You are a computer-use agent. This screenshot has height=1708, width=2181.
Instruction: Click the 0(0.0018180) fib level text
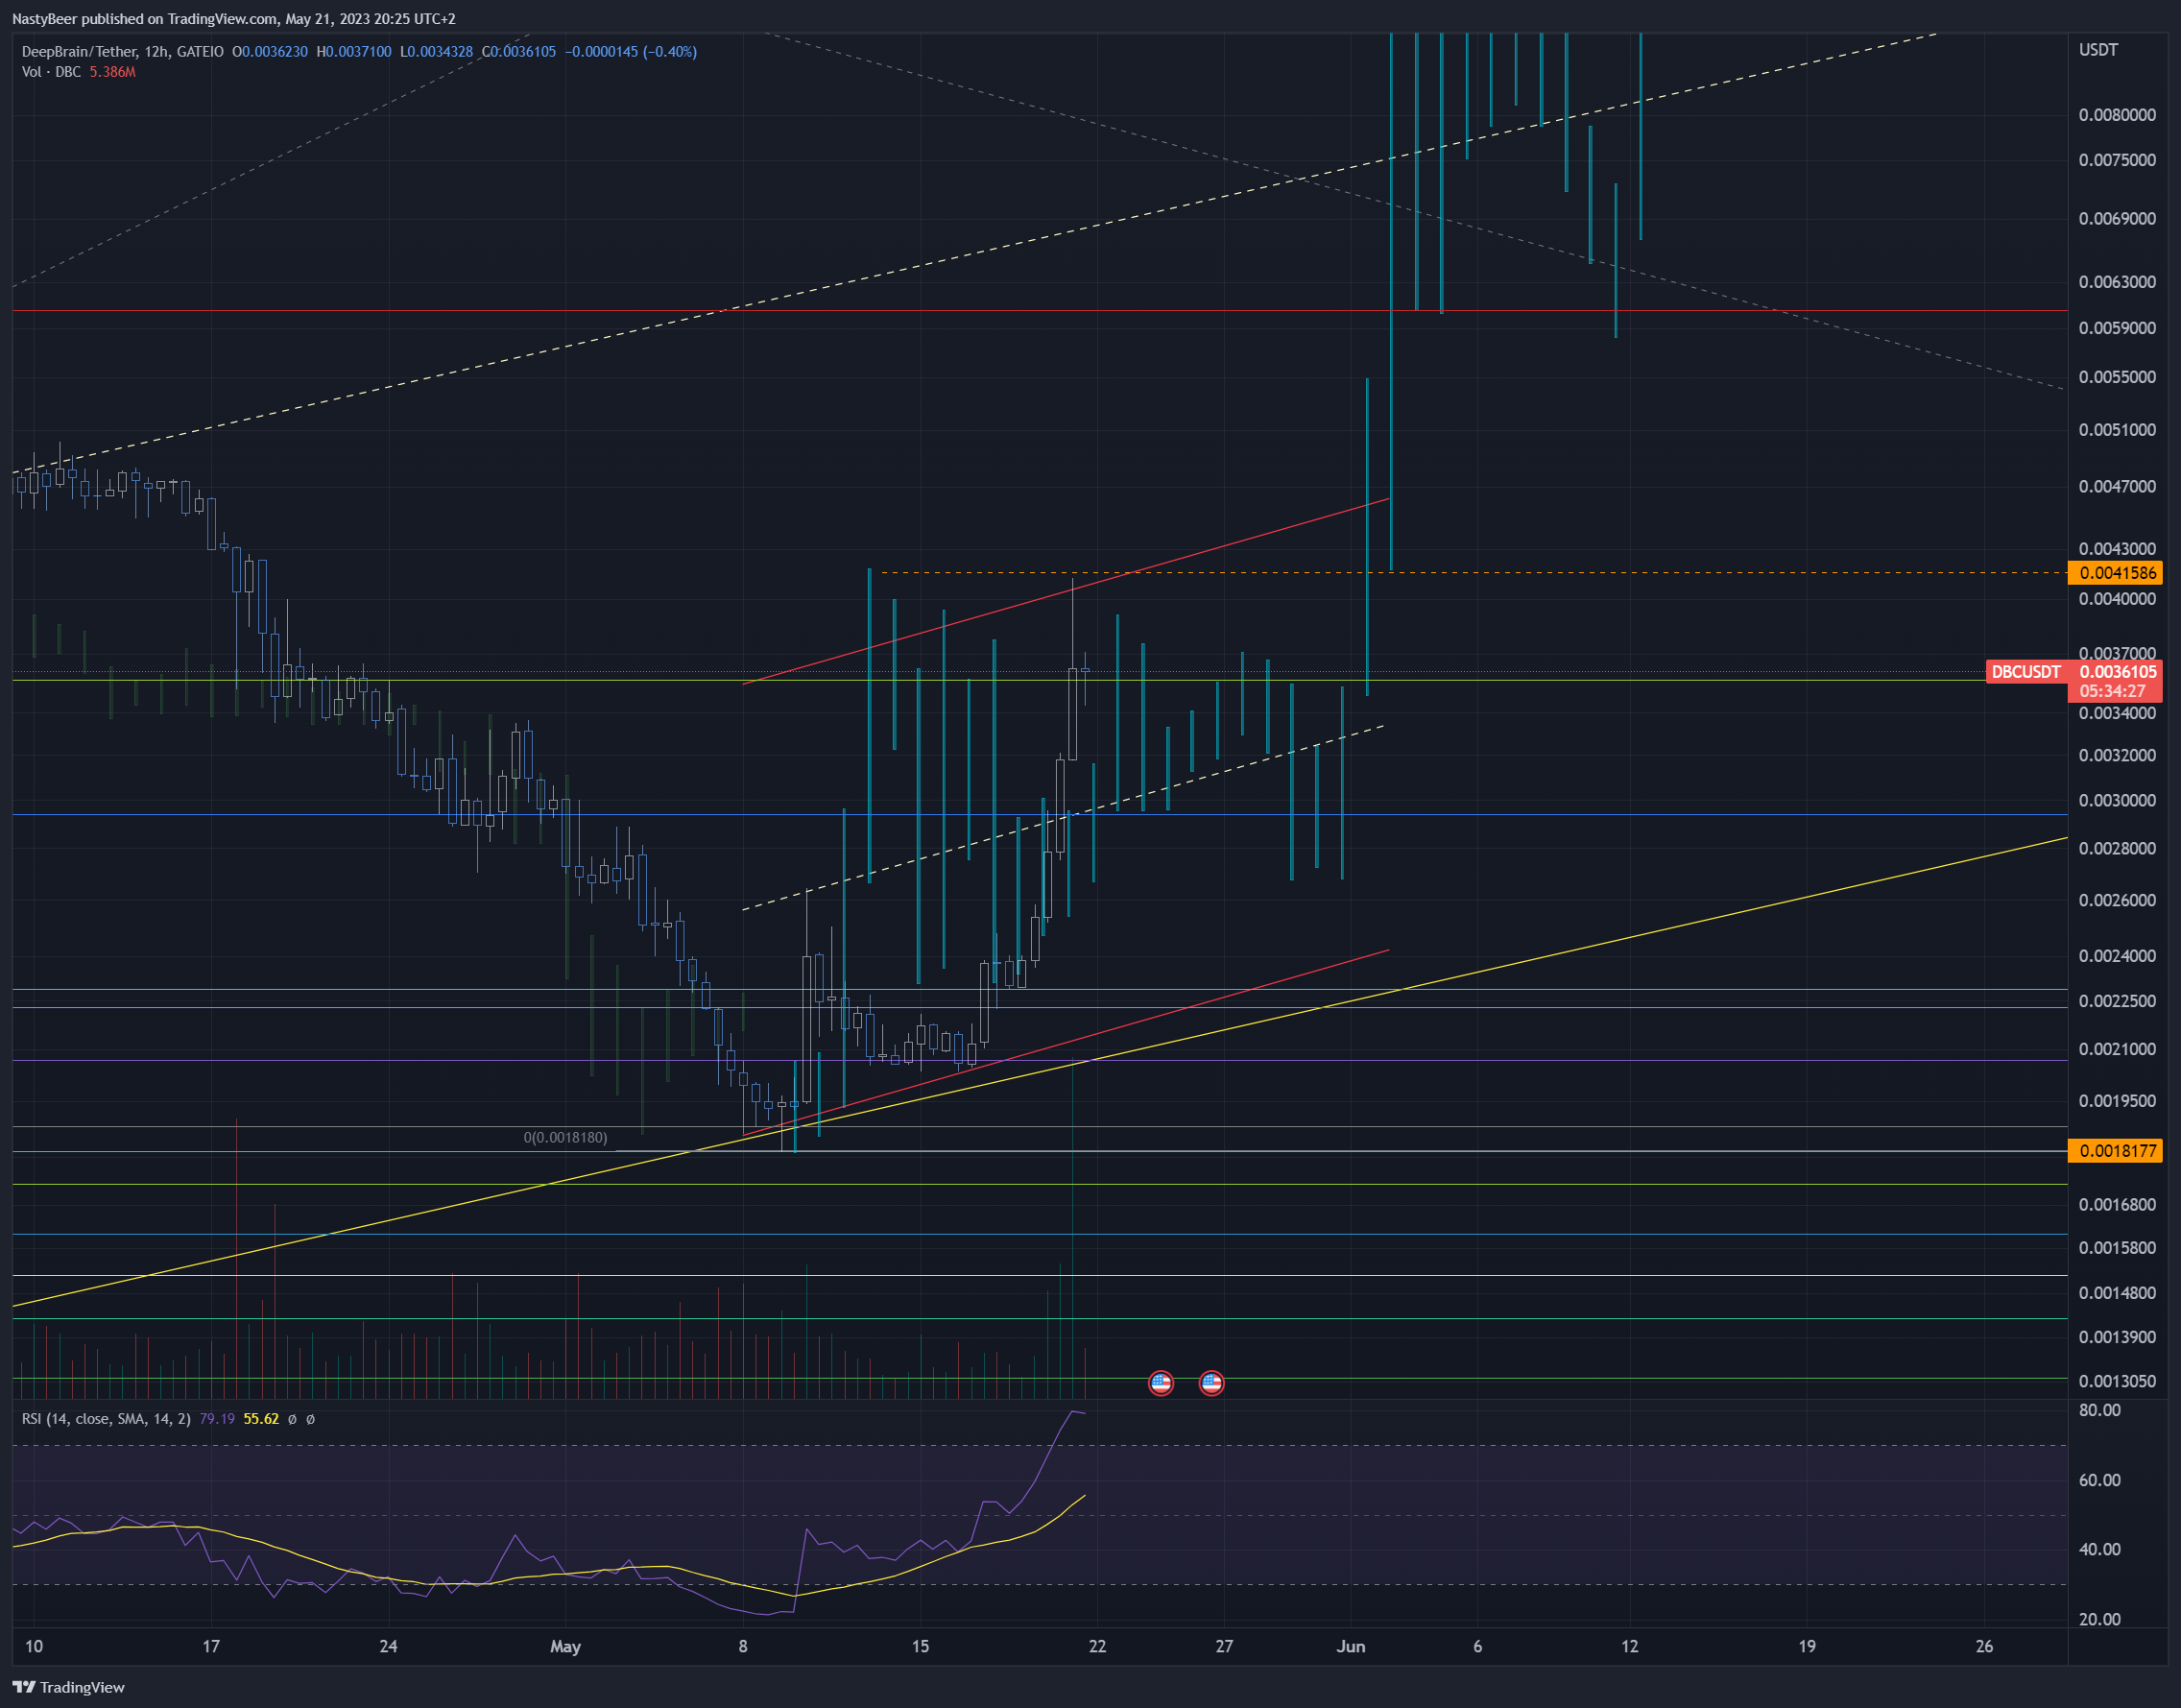pos(565,1137)
